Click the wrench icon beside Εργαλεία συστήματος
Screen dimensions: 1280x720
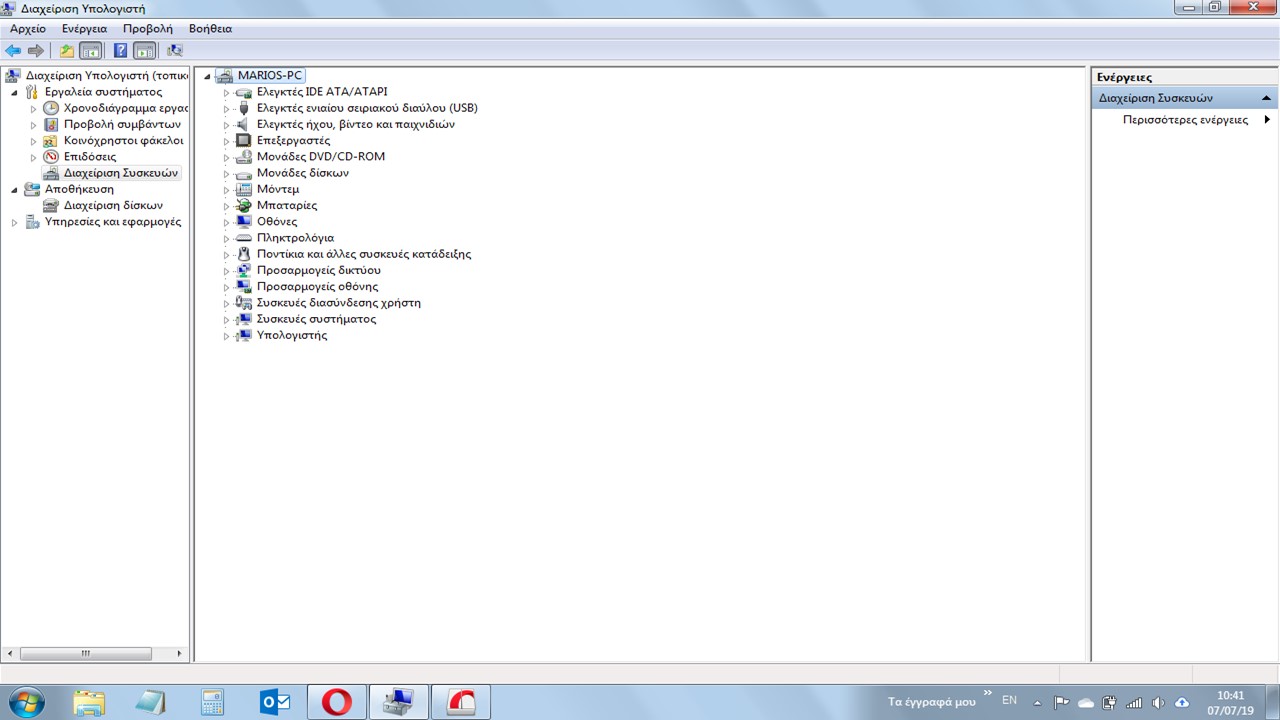click(32, 92)
